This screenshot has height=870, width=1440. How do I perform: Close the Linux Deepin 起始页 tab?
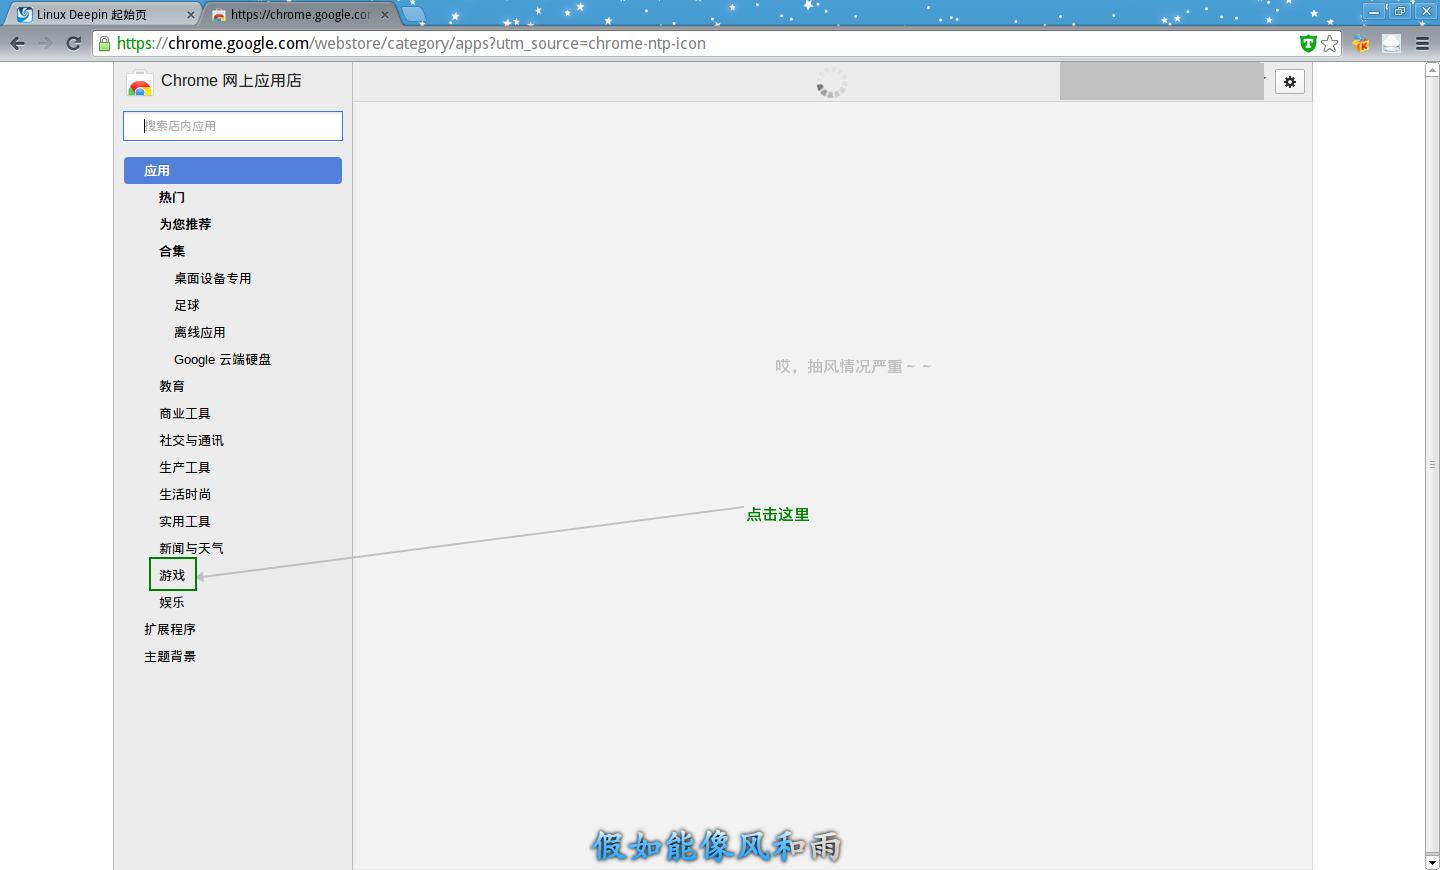click(191, 15)
